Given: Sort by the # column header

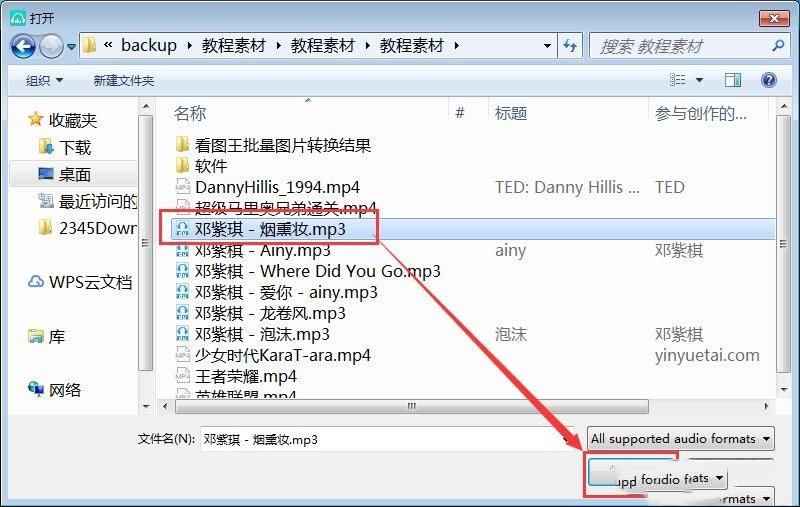Looking at the screenshot, I should point(460,113).
